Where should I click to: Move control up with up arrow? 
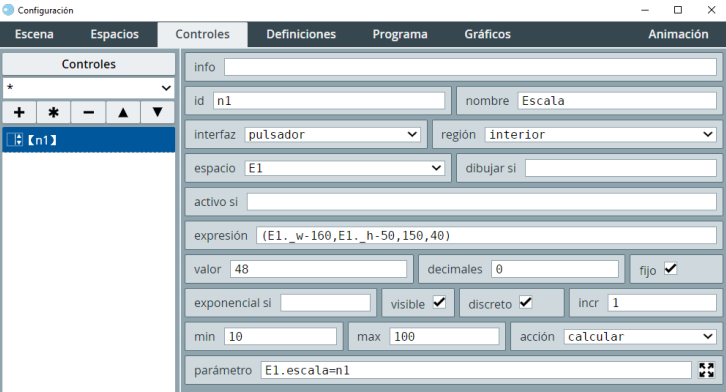tap(123, 112)
